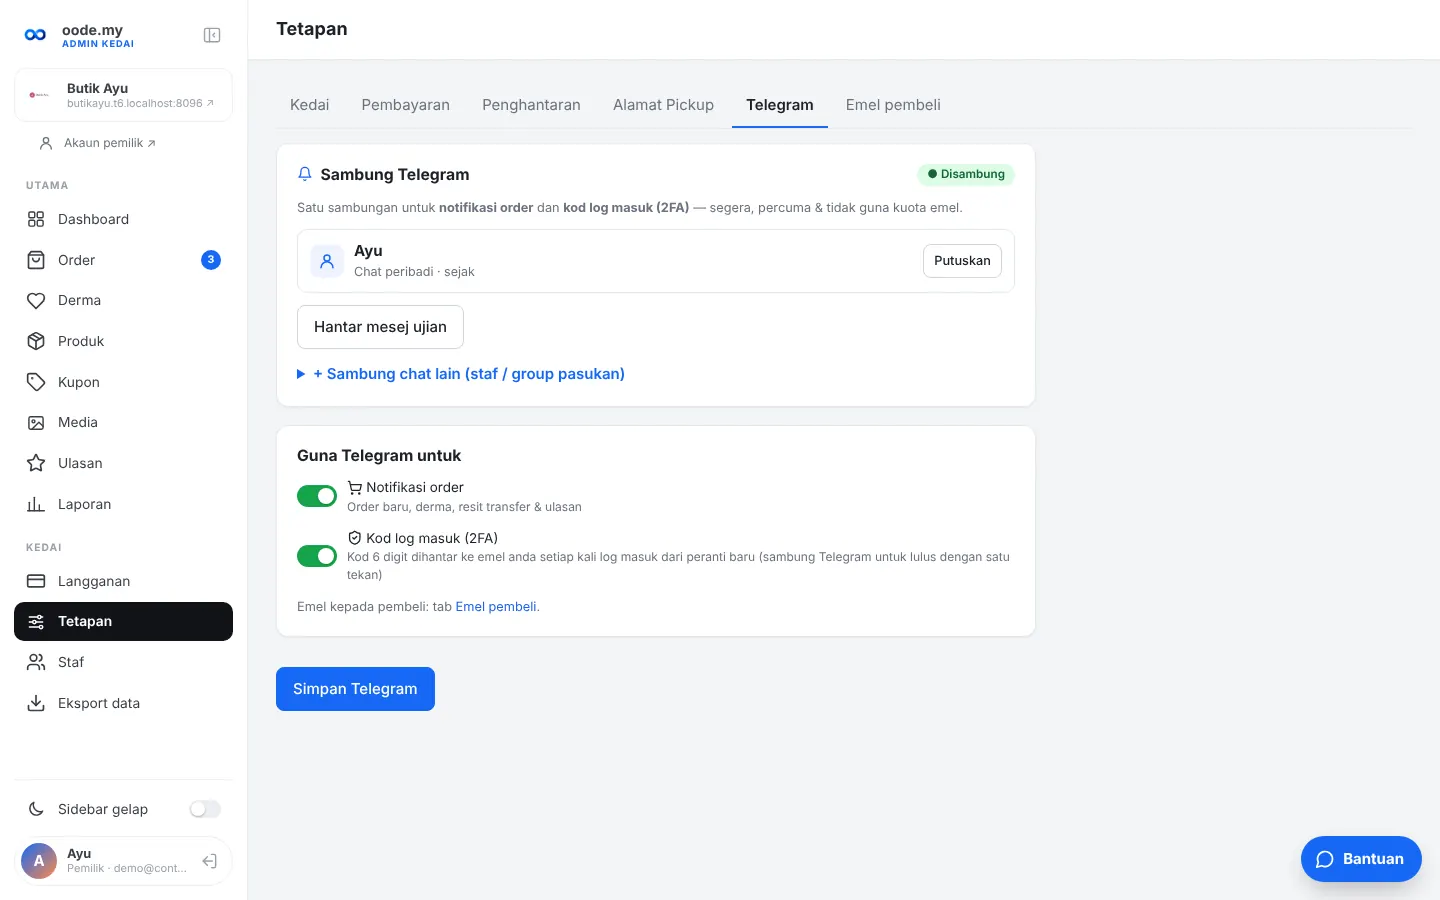This screenshot has width=1440, height=900.
Task: Open the Penghantaran tab
Action: point(531,105)
